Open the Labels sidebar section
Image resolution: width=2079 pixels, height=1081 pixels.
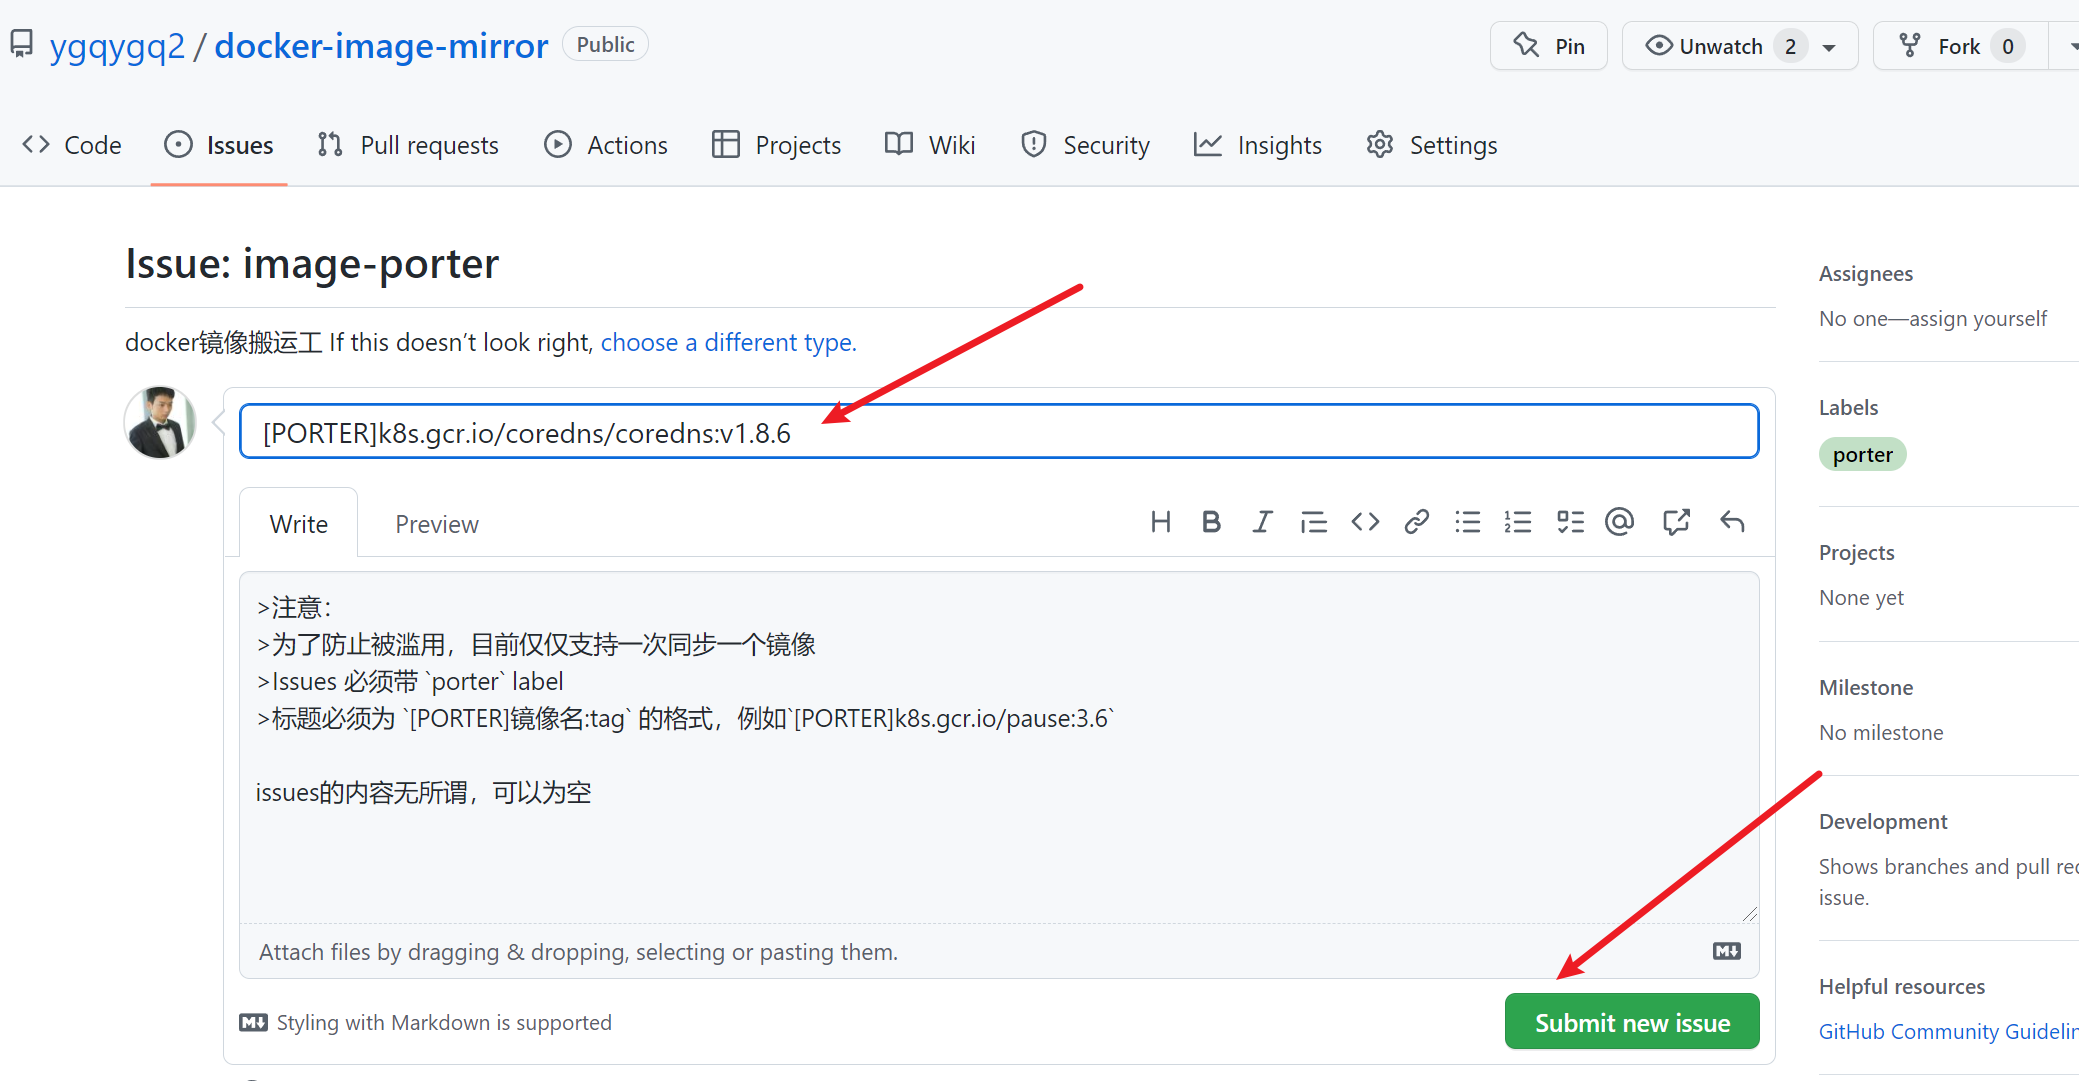pos(1848,408)
